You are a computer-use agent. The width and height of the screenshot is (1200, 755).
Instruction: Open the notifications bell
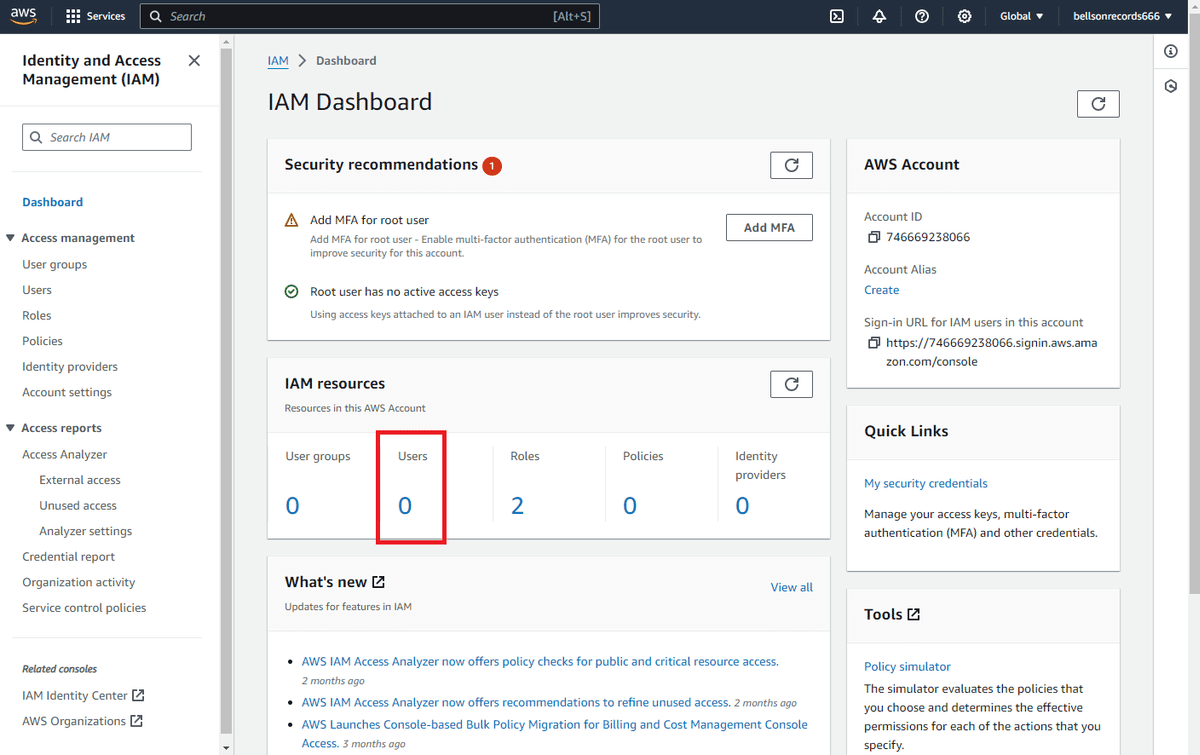tap(879, 16)
